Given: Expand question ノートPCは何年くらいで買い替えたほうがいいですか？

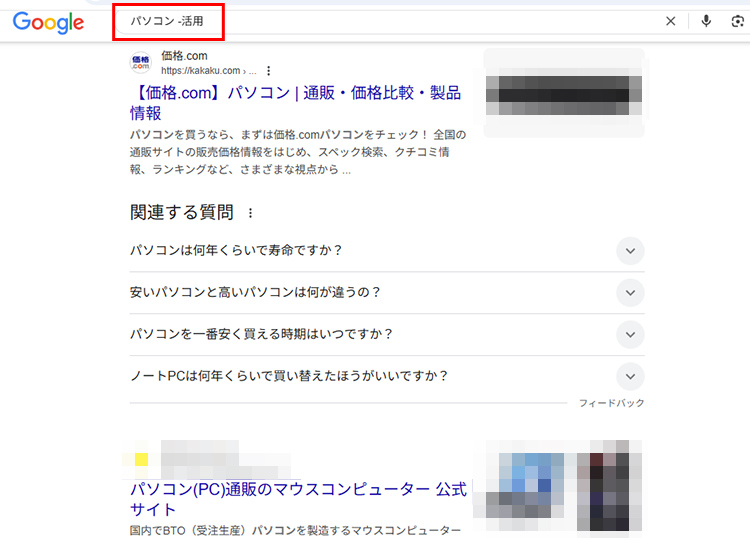Looking at the screenshot, I should point(387,376).
